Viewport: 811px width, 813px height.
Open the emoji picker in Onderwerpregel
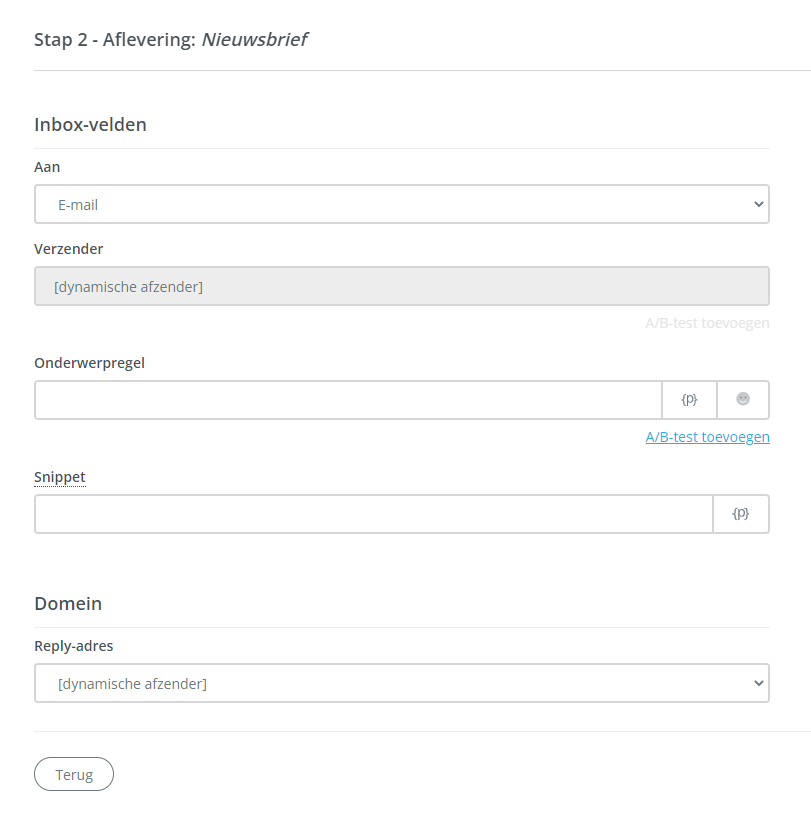743,399
